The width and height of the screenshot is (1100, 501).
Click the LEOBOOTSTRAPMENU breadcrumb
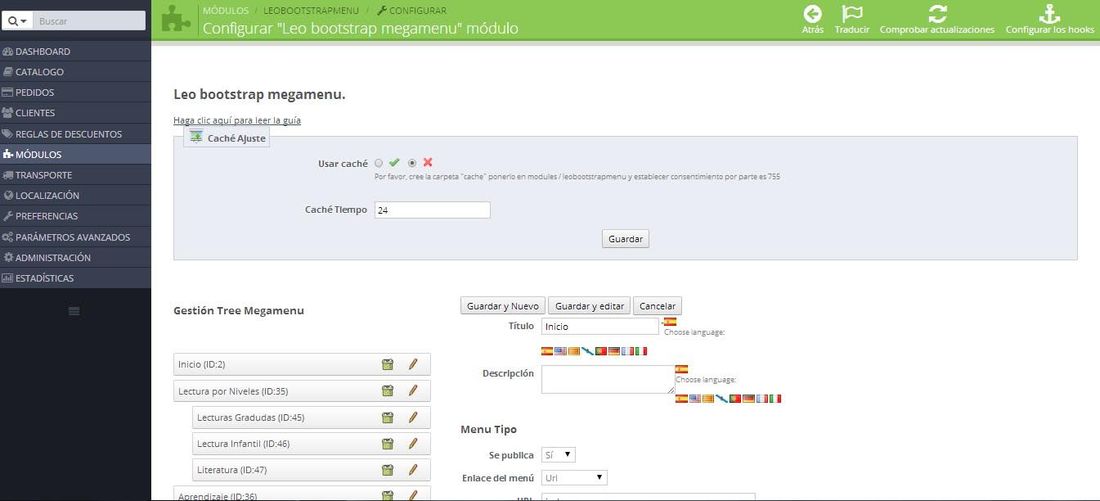(x=311, y=11)
